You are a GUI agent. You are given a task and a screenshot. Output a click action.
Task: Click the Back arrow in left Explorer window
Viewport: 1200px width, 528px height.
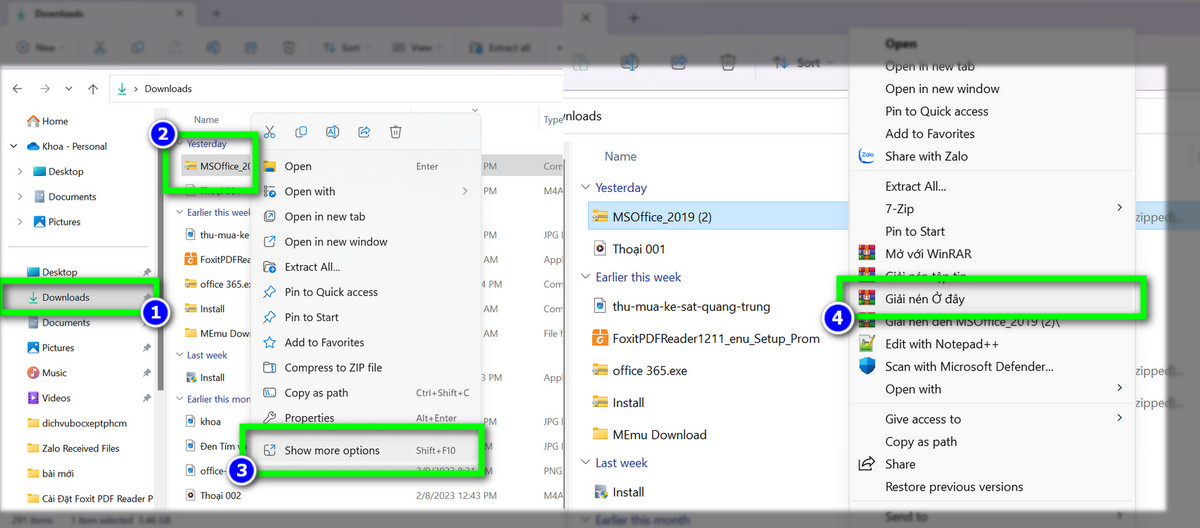[17, 89]
